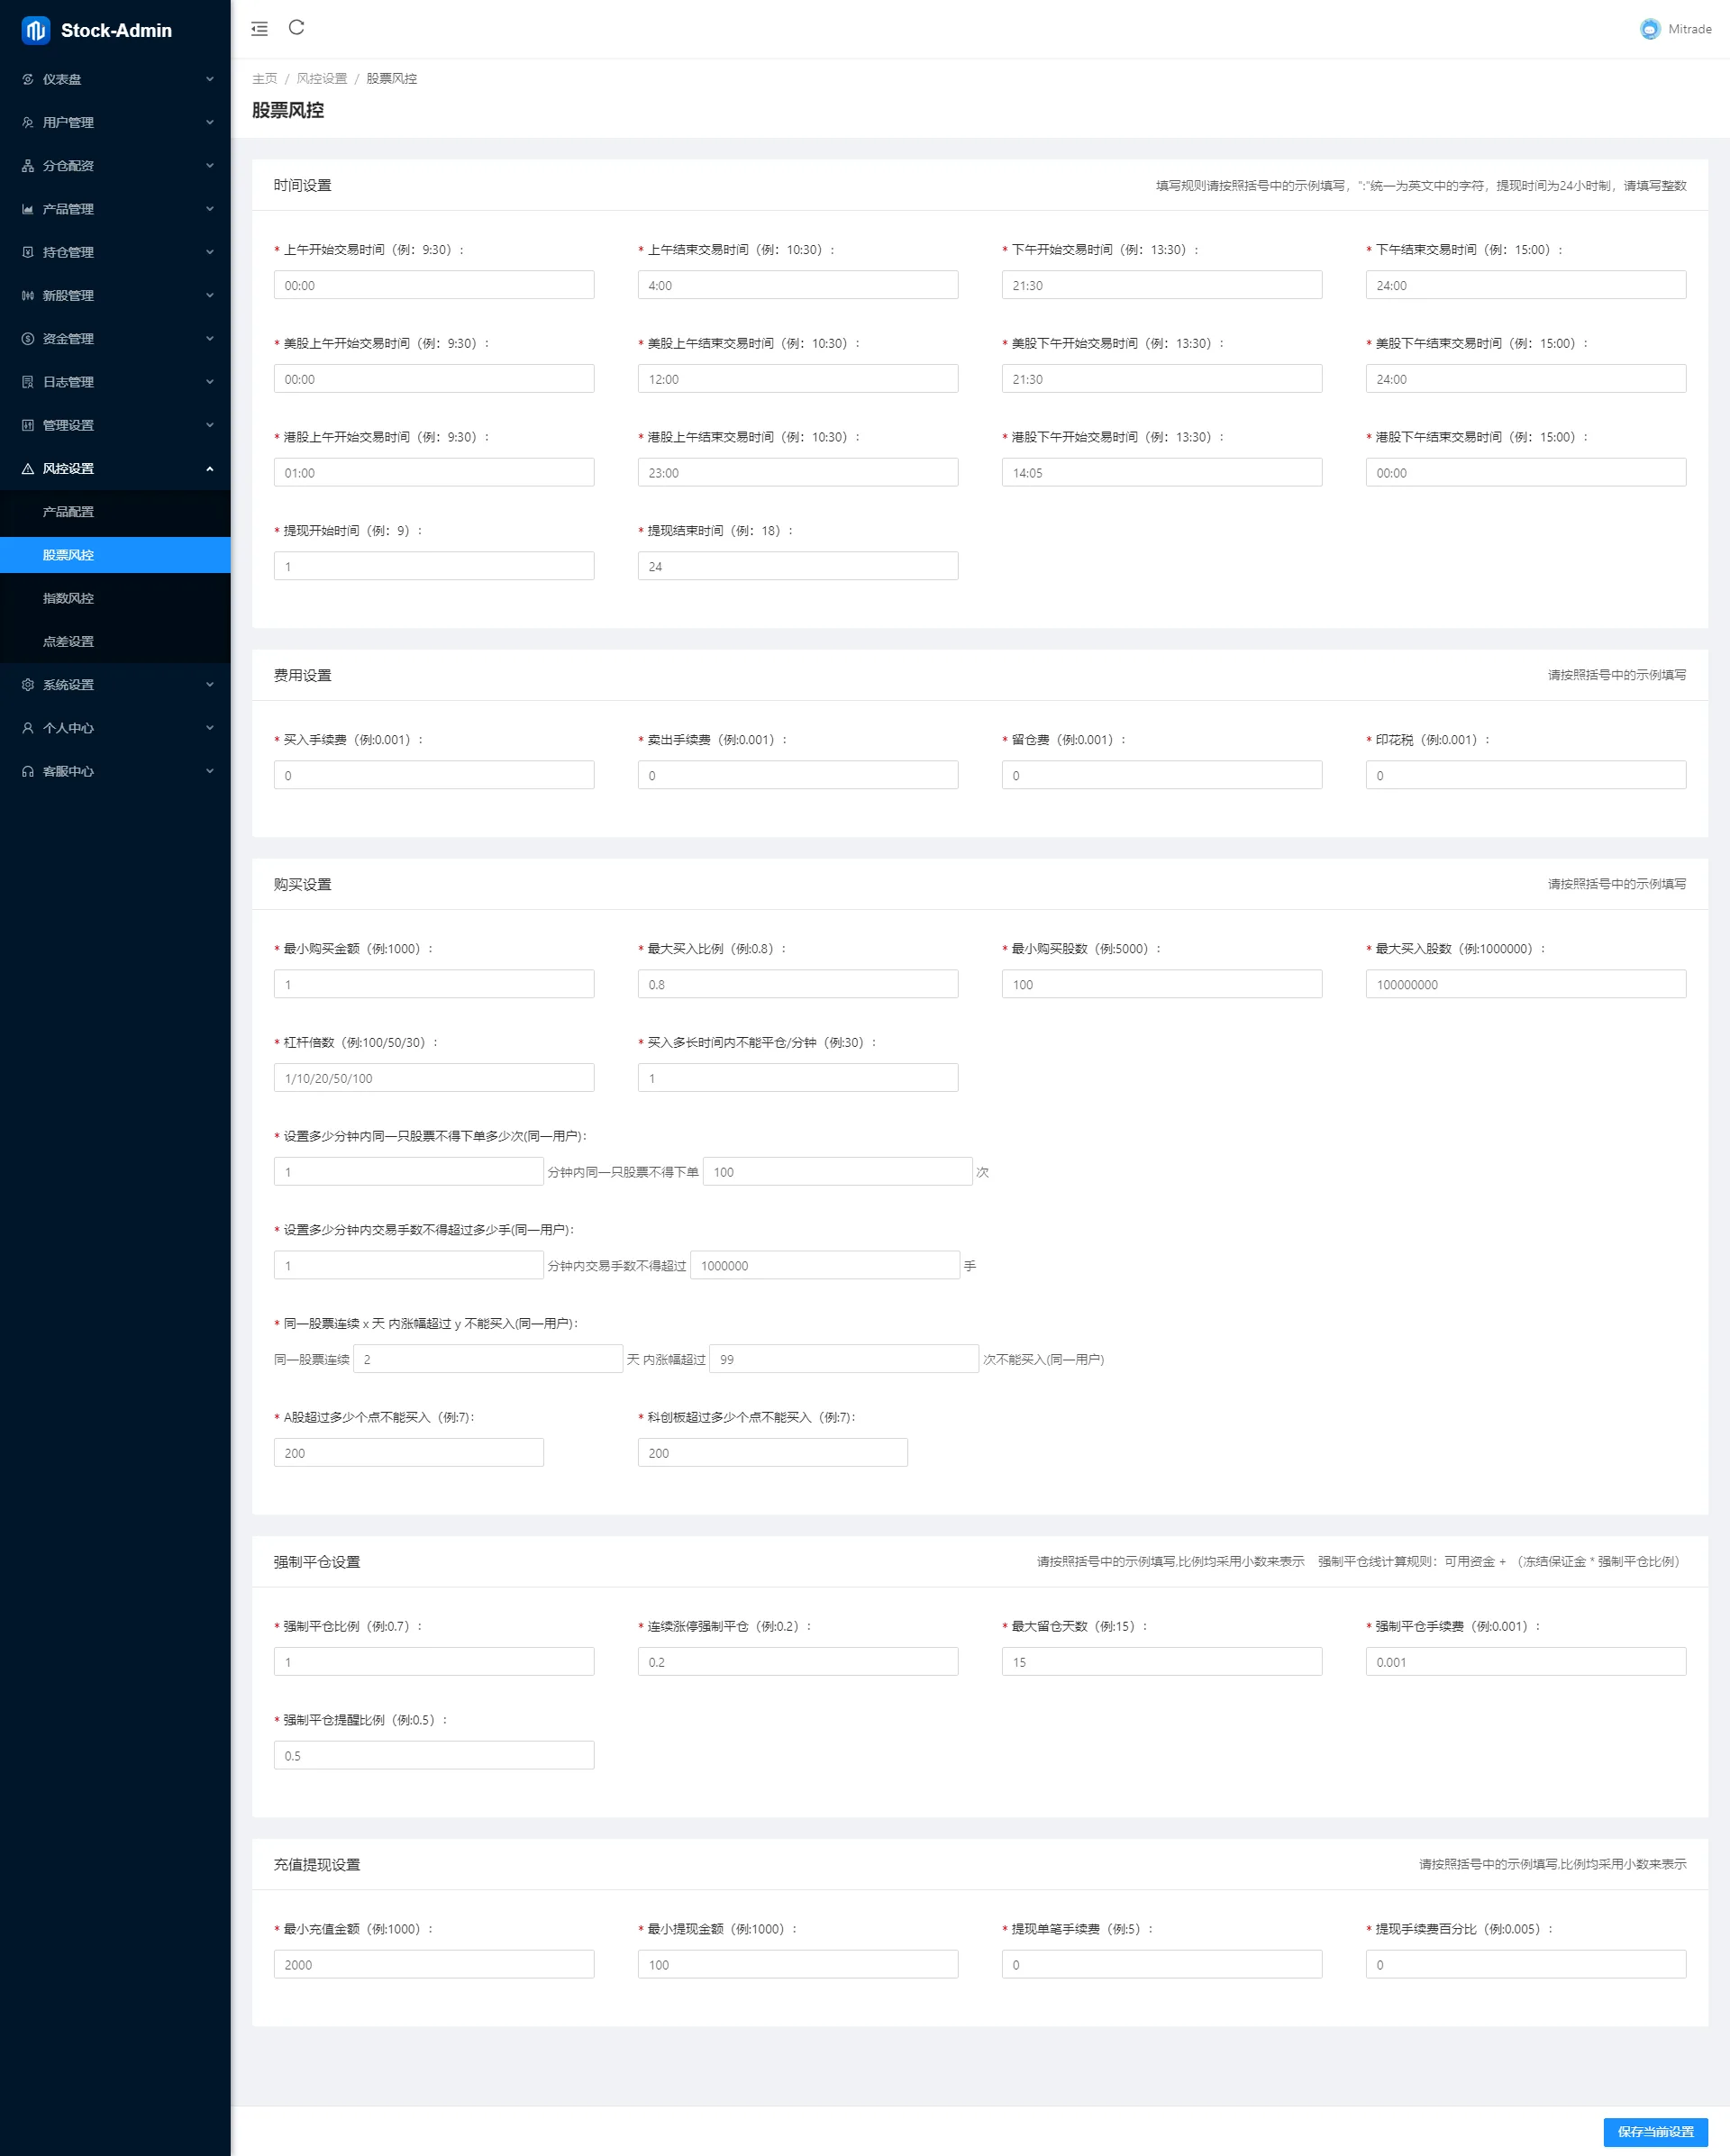
Task: Expand the 资金管理 menu chevron
Action: [209, 338]
